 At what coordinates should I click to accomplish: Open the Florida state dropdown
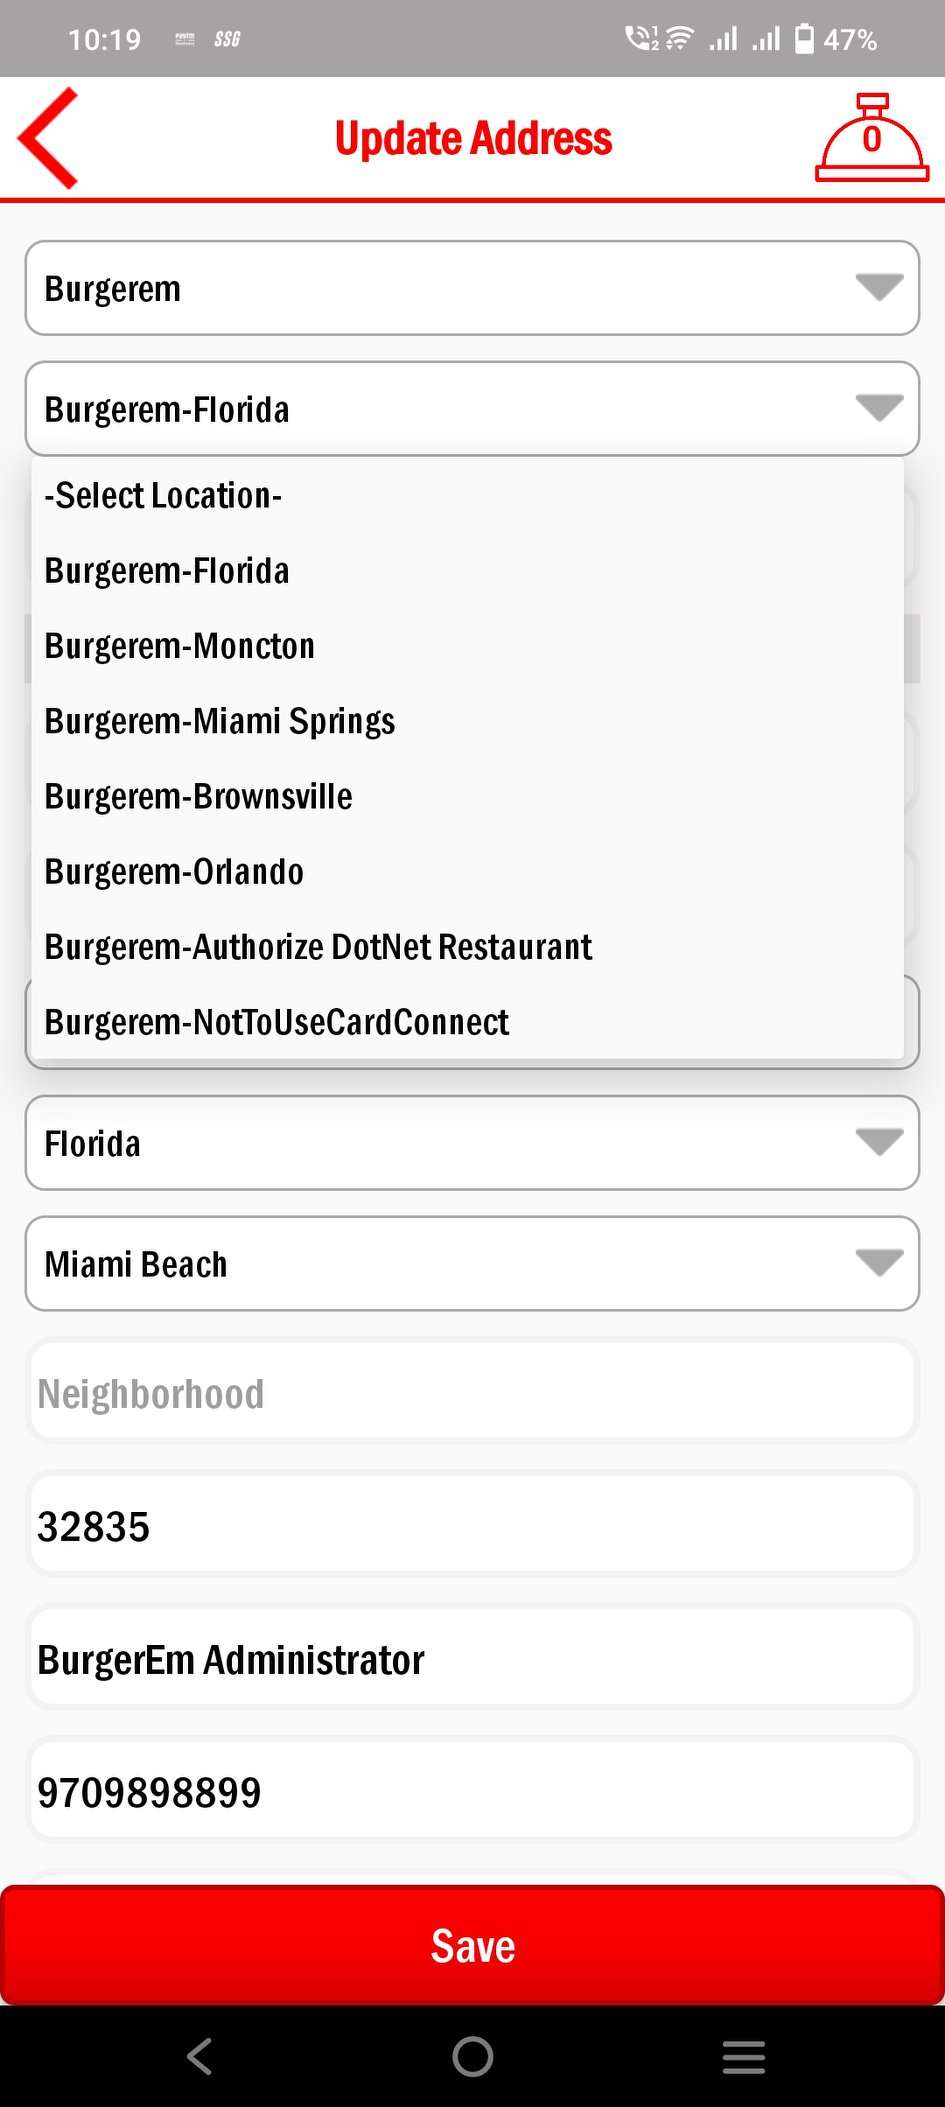tap(472, 1143)
